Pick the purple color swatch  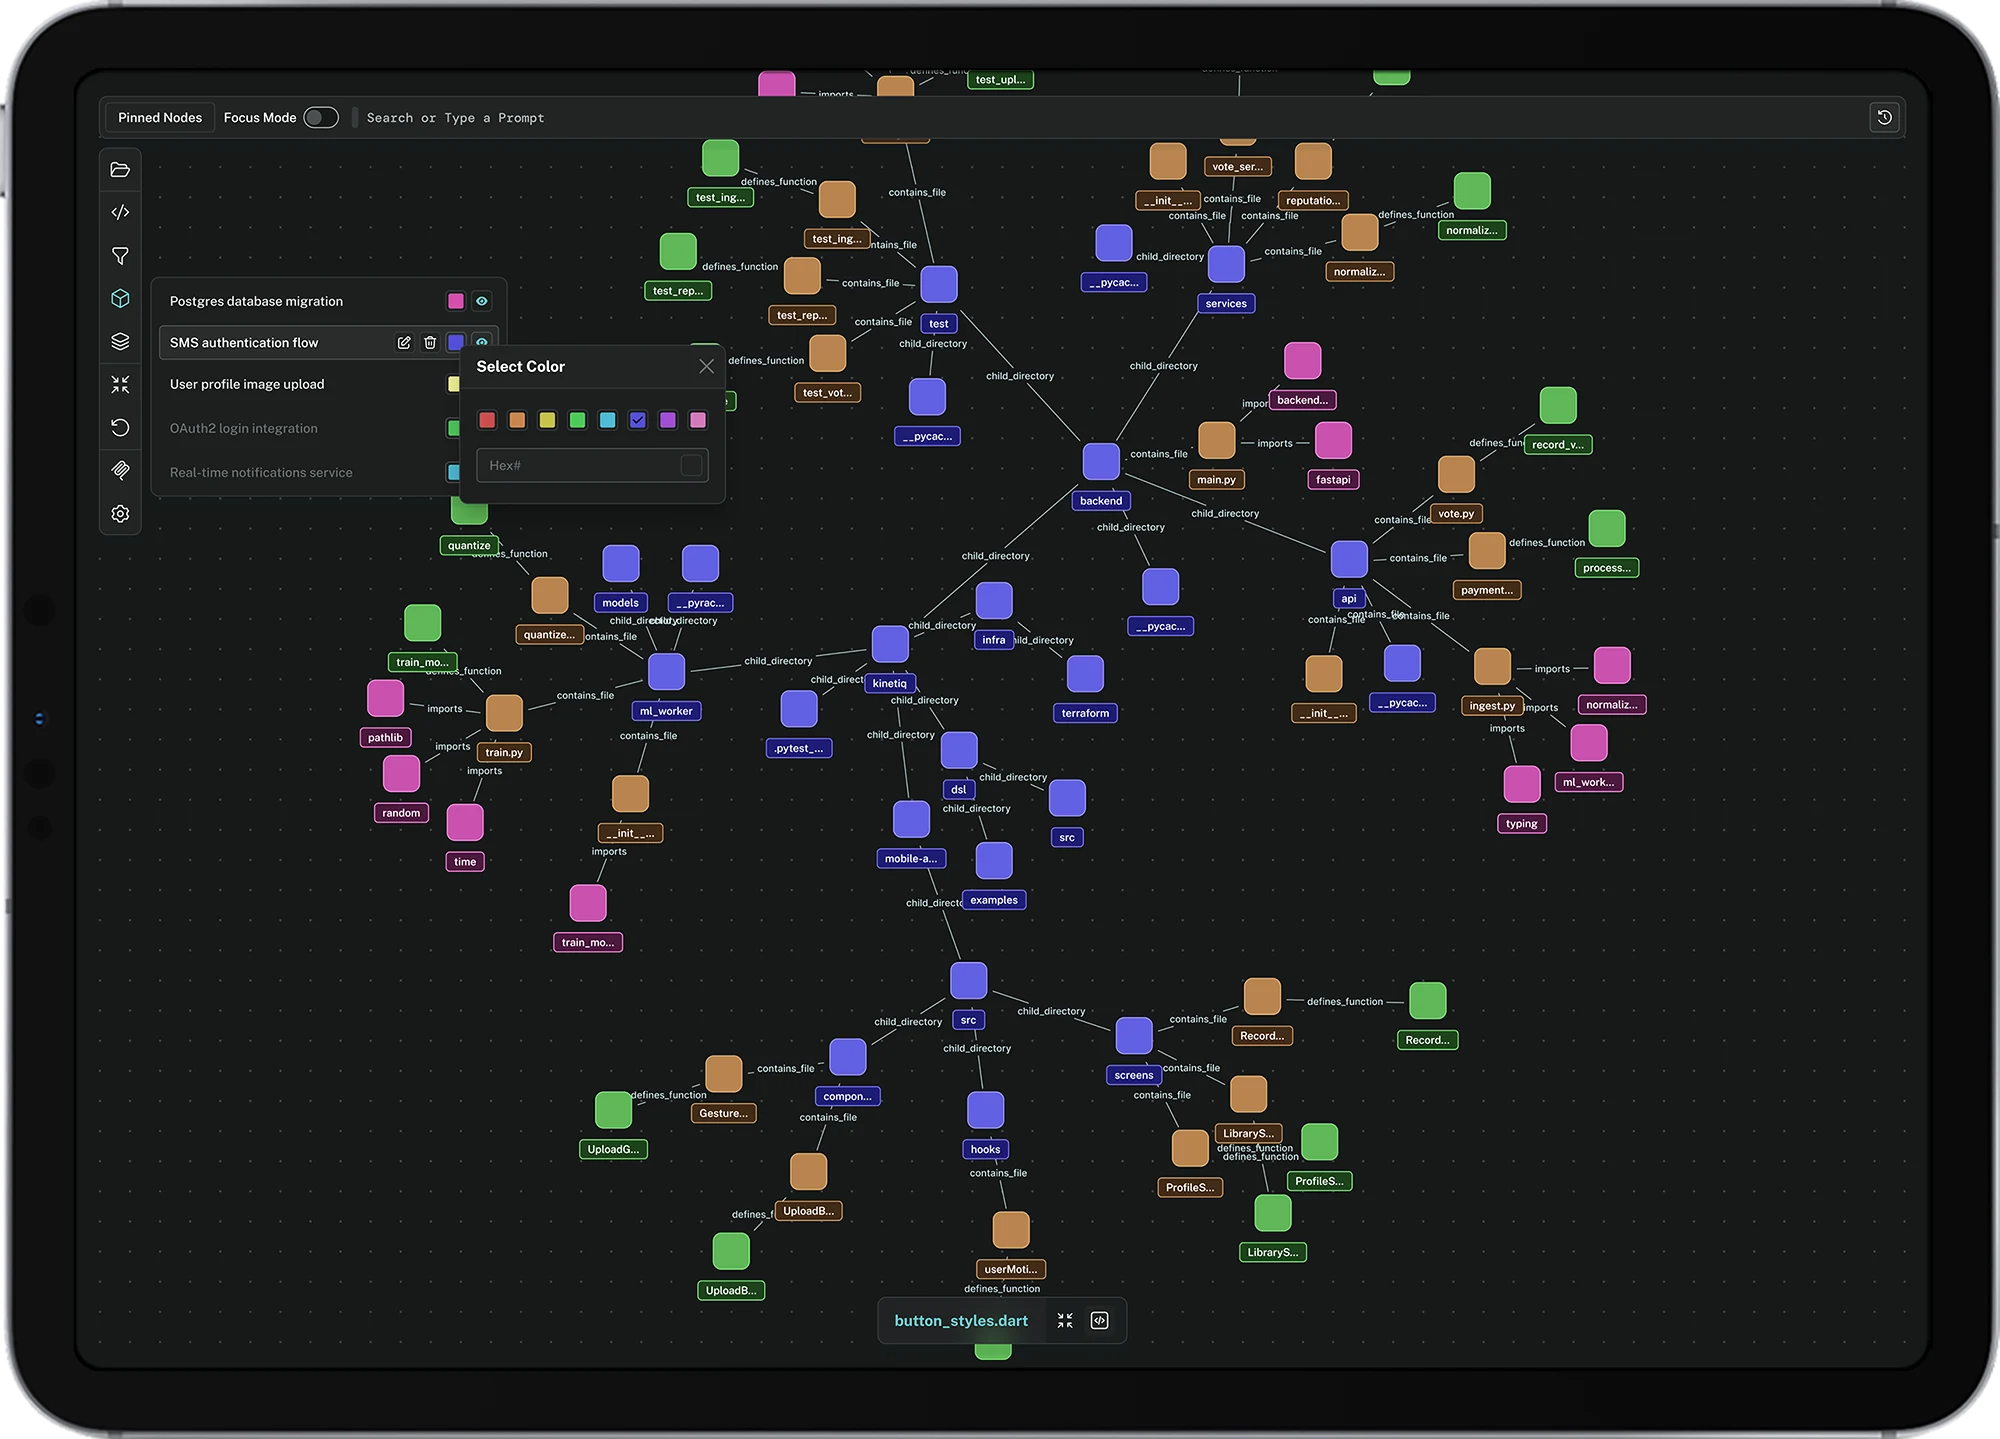(668, 420)
